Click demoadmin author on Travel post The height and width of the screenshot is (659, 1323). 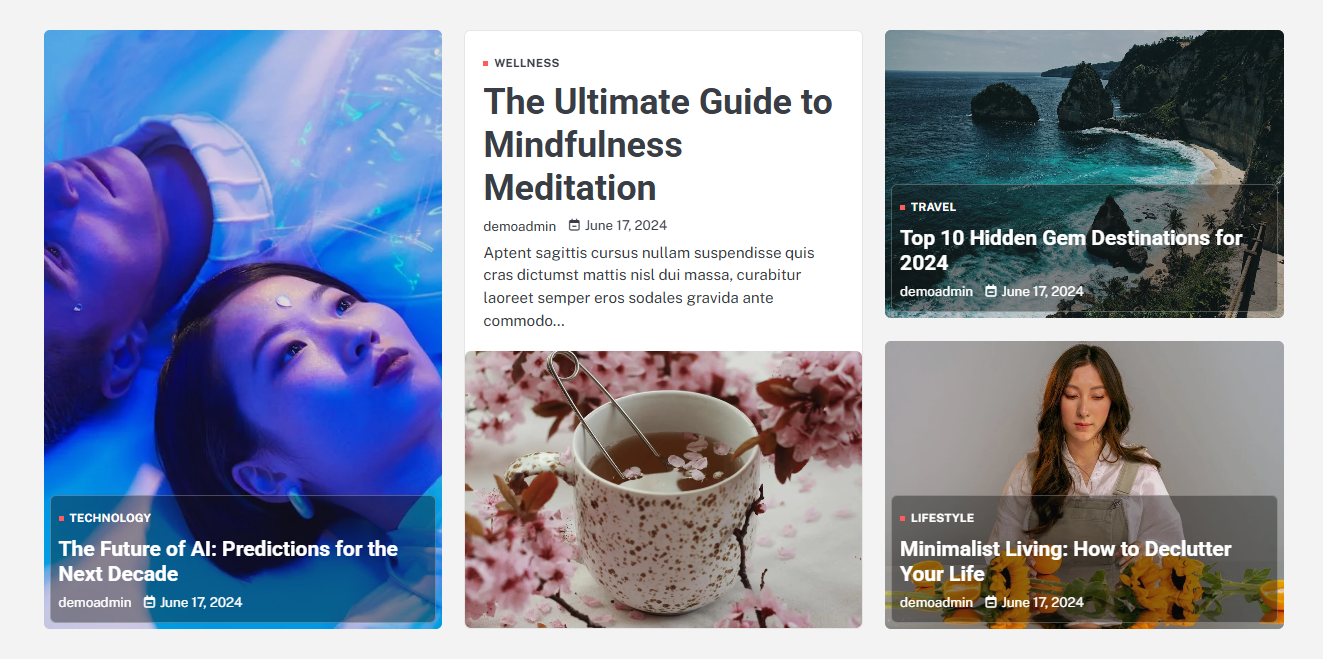(936, 291)
